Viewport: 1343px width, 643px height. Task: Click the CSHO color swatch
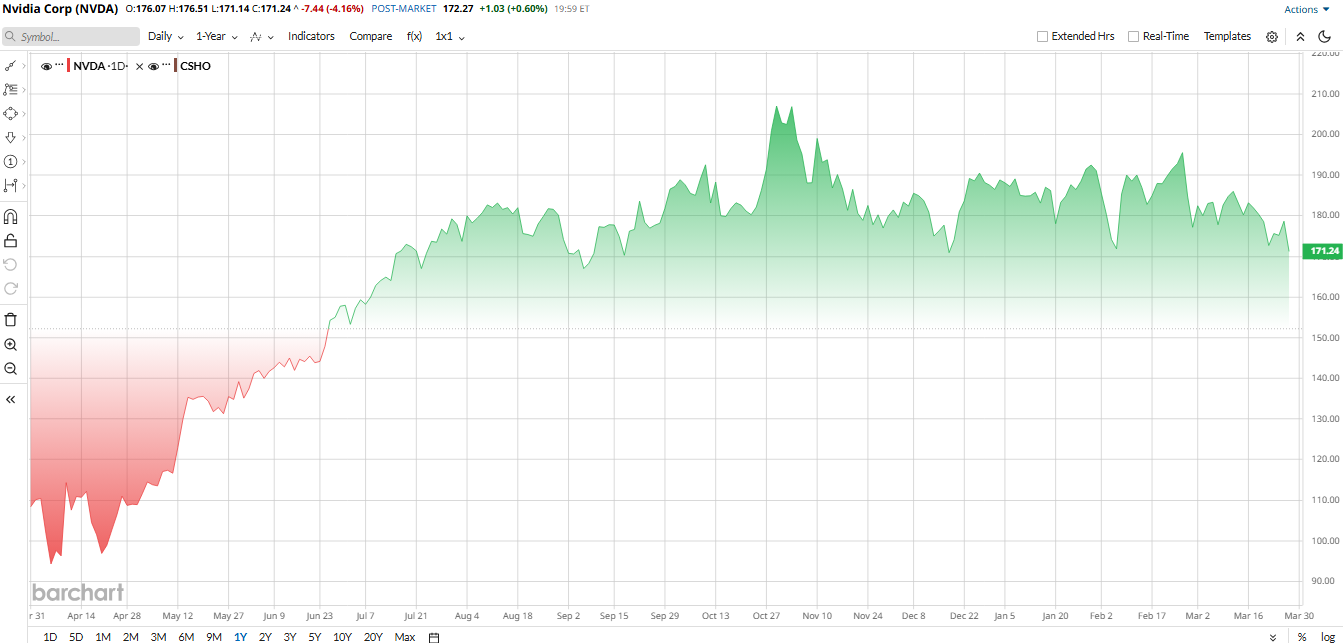[175, 66]
